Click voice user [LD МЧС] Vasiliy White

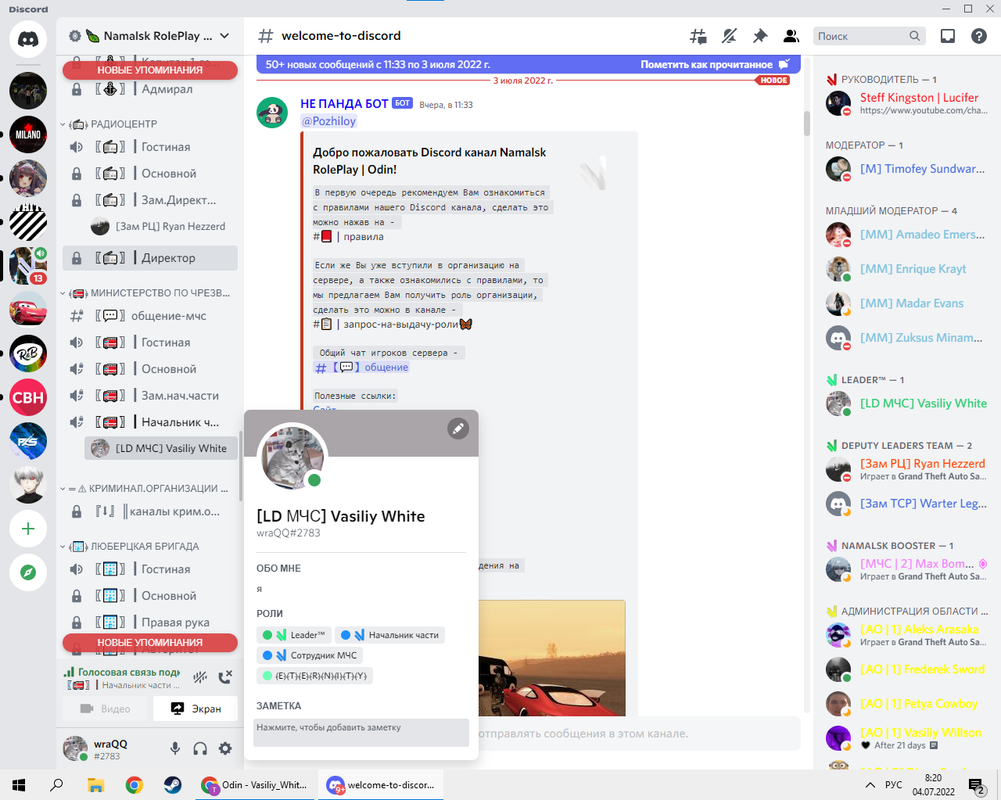(x=160, y=448)
